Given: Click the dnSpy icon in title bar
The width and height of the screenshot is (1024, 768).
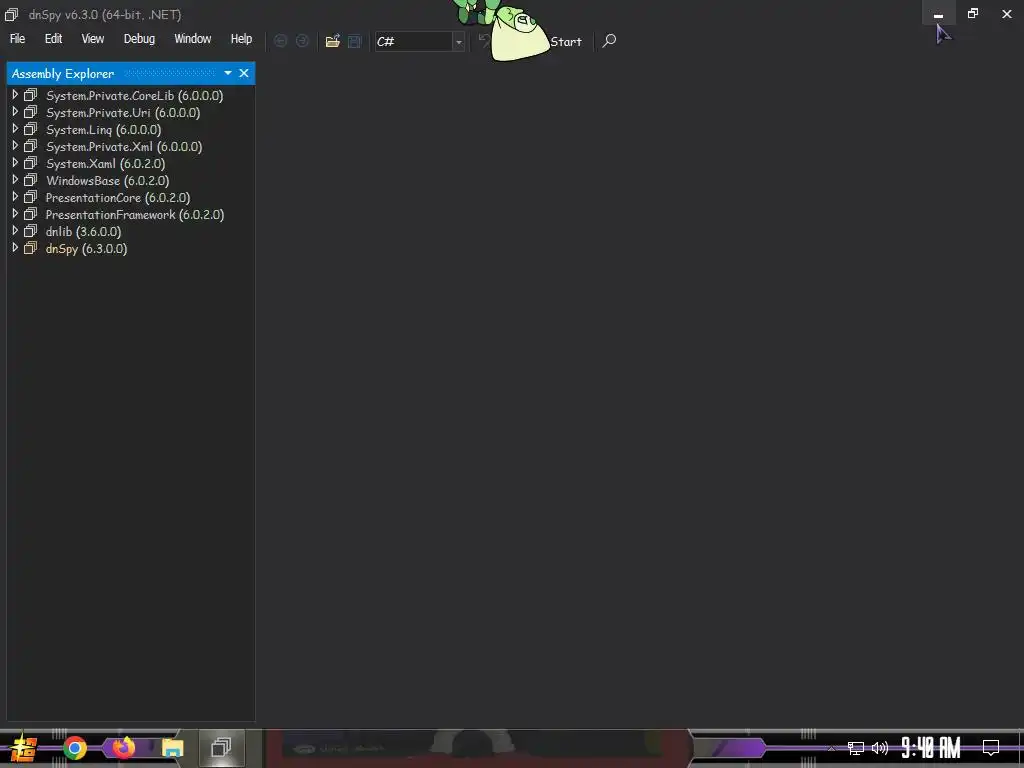Looking at the screenshot, I should tap(11, 14).
